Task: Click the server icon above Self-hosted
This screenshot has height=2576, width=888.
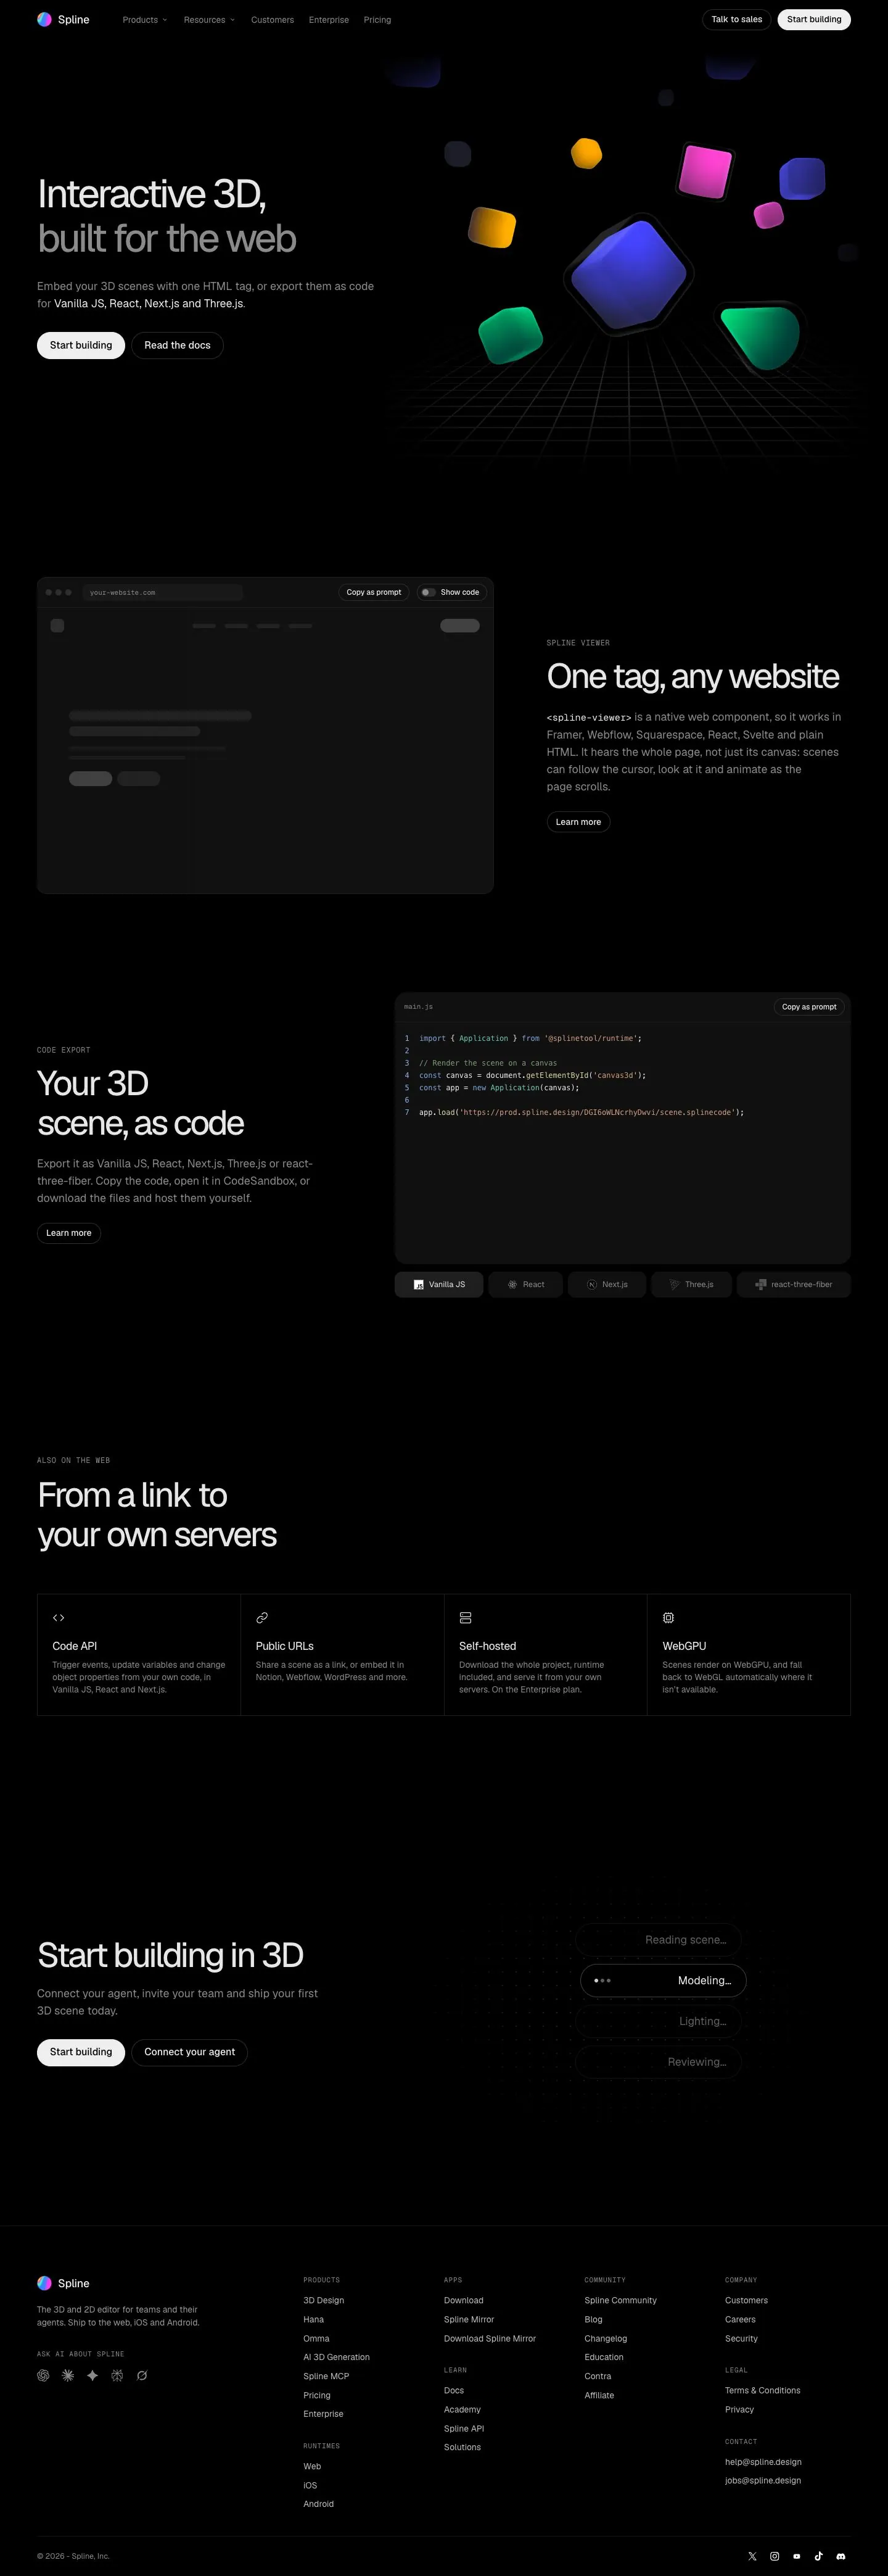Action: click(465, 1617)
